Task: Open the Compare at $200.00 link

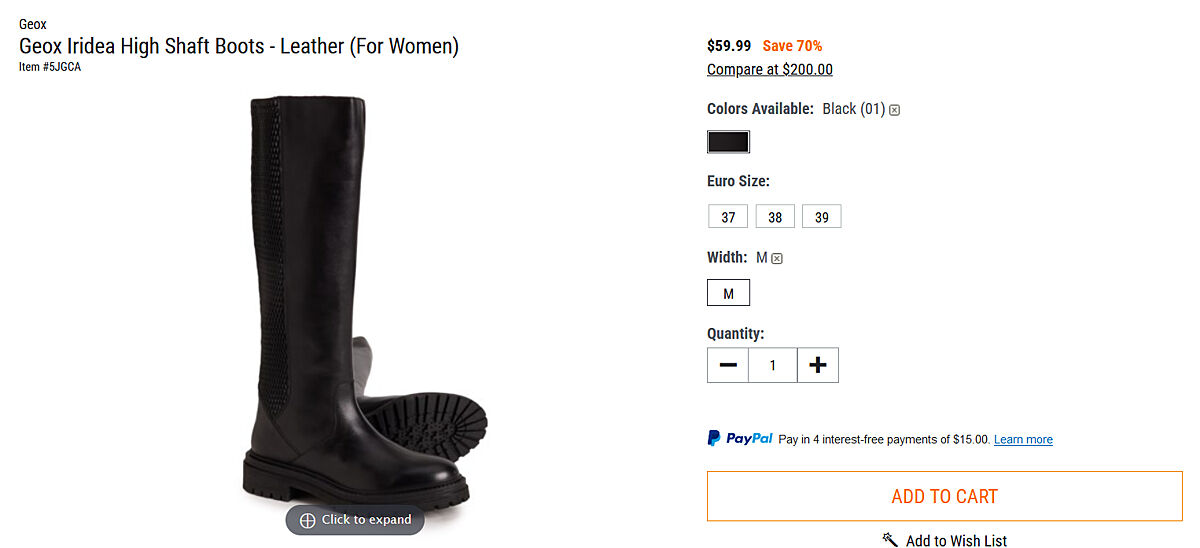Action: [769, 70]
